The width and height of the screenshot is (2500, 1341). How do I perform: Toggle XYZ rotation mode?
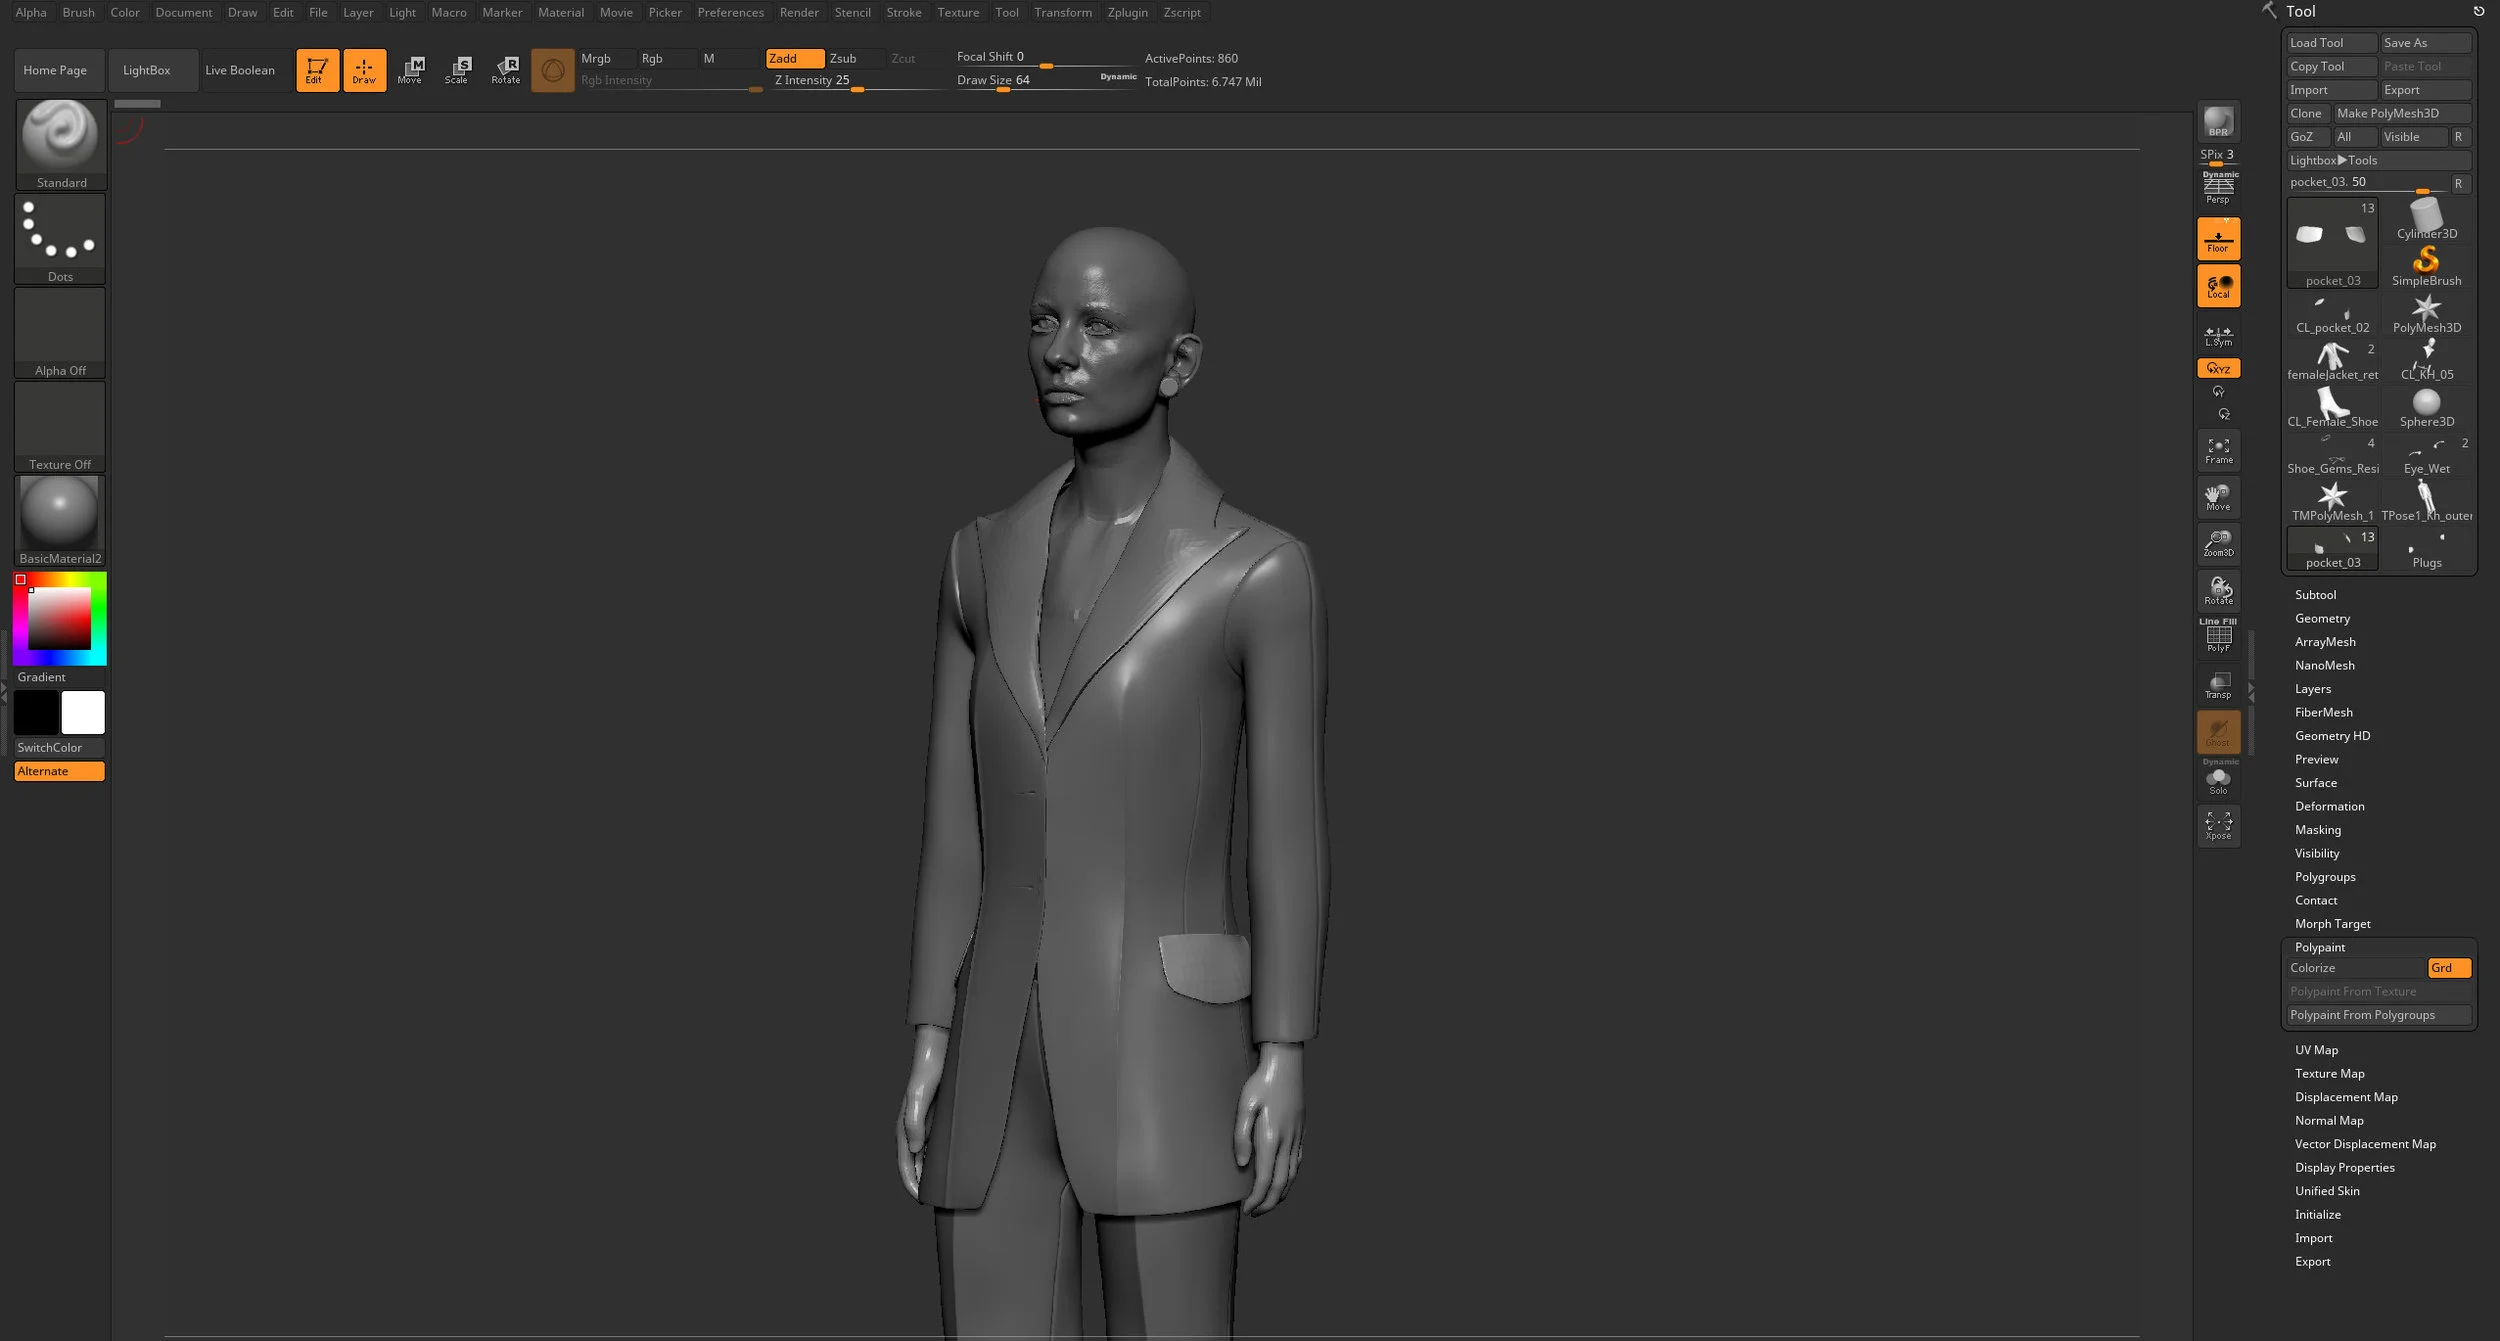(2218, 368)
